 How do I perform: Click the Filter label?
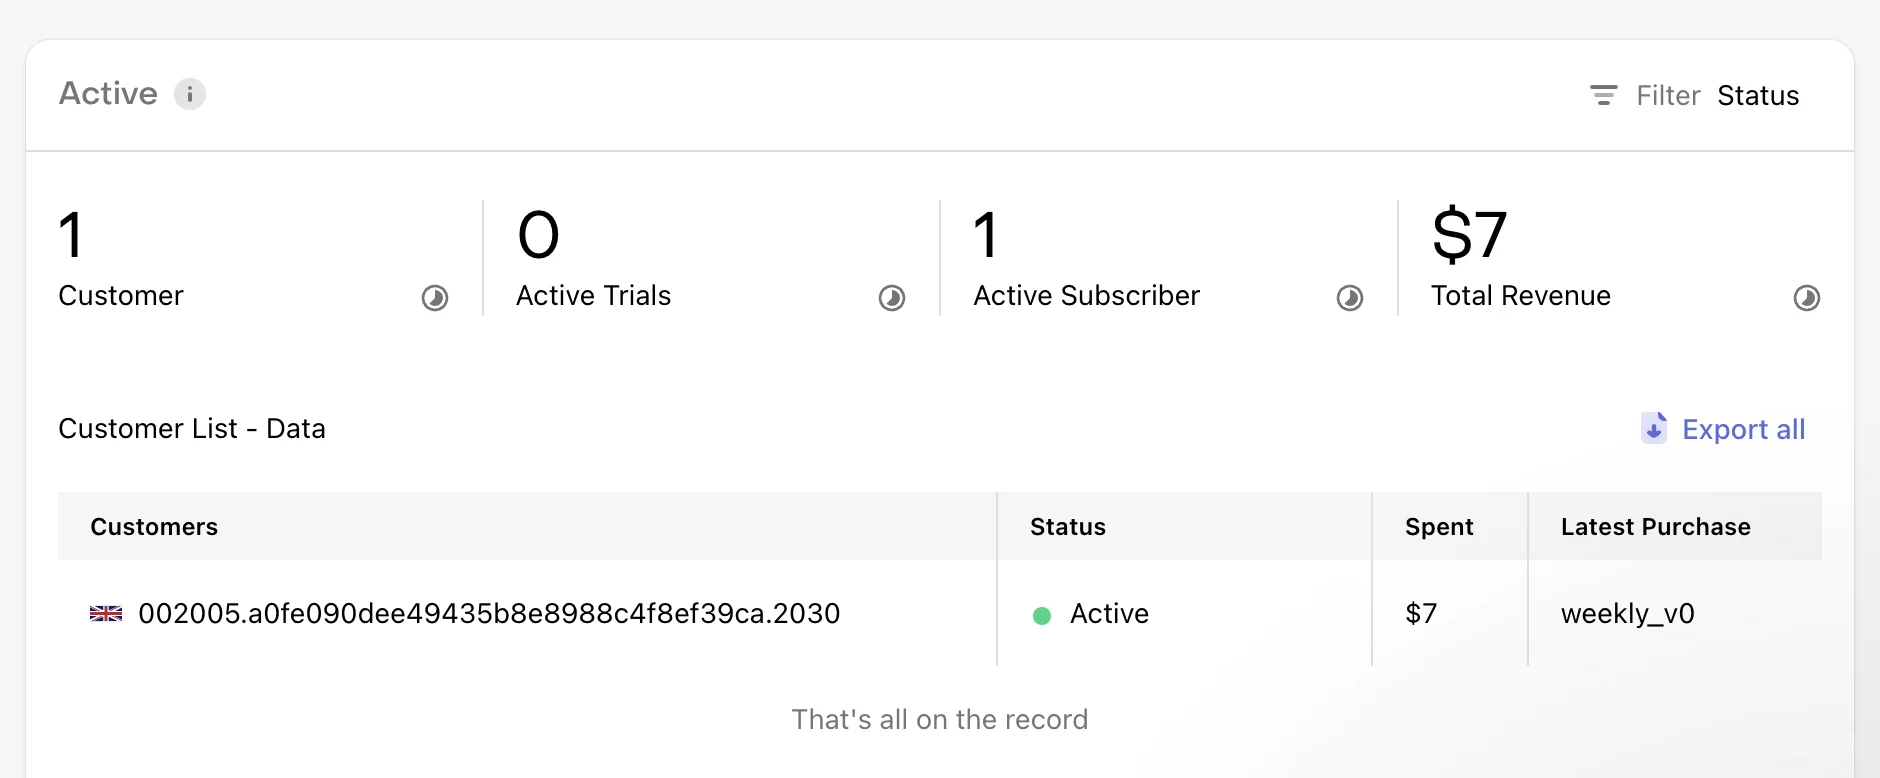click(1668, 96)
